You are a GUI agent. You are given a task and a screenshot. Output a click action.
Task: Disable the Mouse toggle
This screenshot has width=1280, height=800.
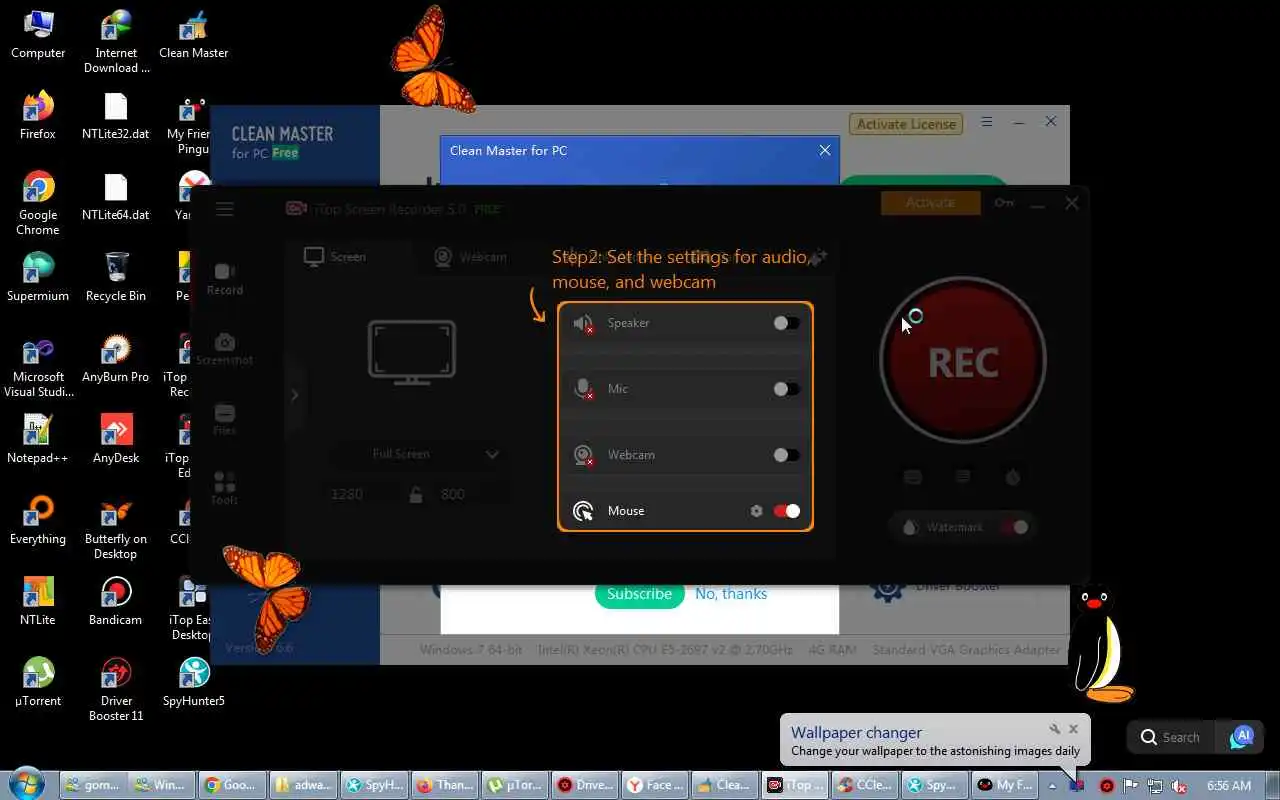click(787, 511)
